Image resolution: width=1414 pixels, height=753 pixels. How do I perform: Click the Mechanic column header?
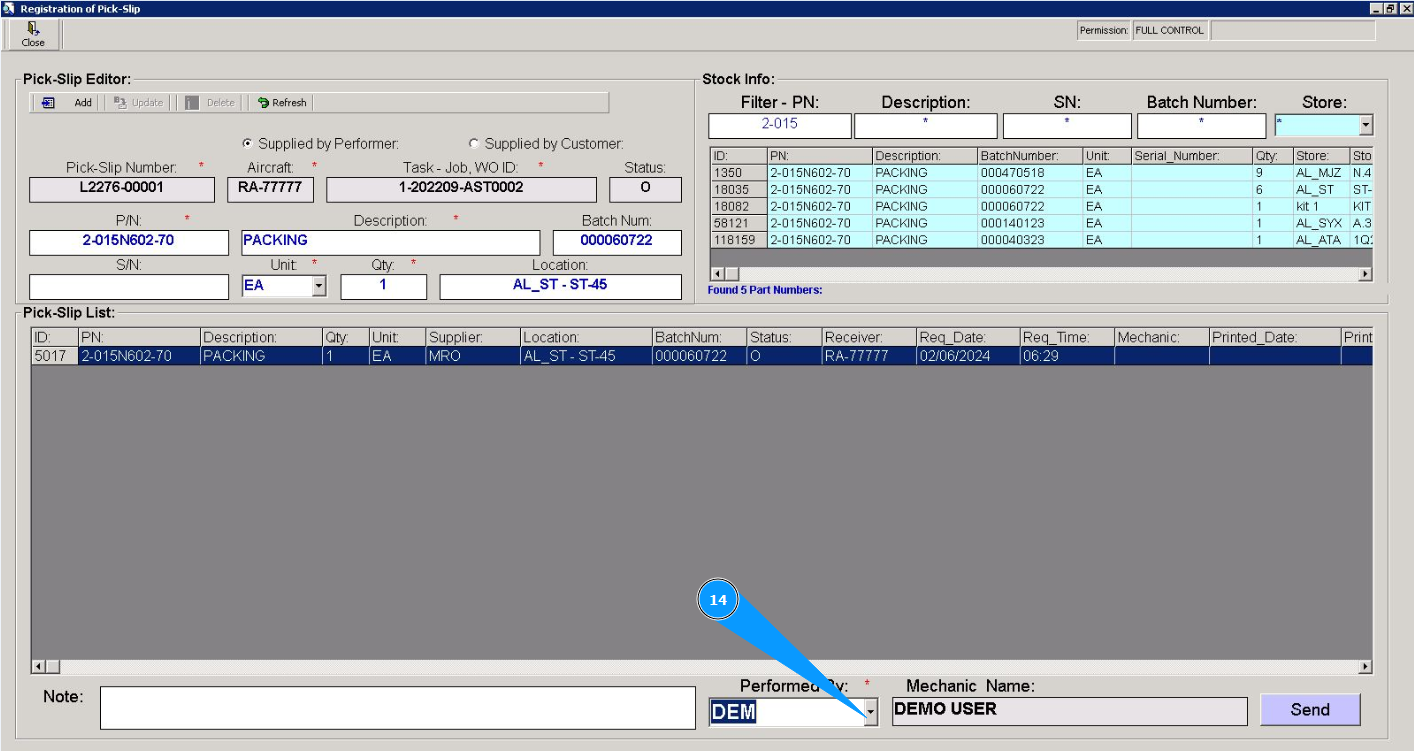click(1162, 338)
